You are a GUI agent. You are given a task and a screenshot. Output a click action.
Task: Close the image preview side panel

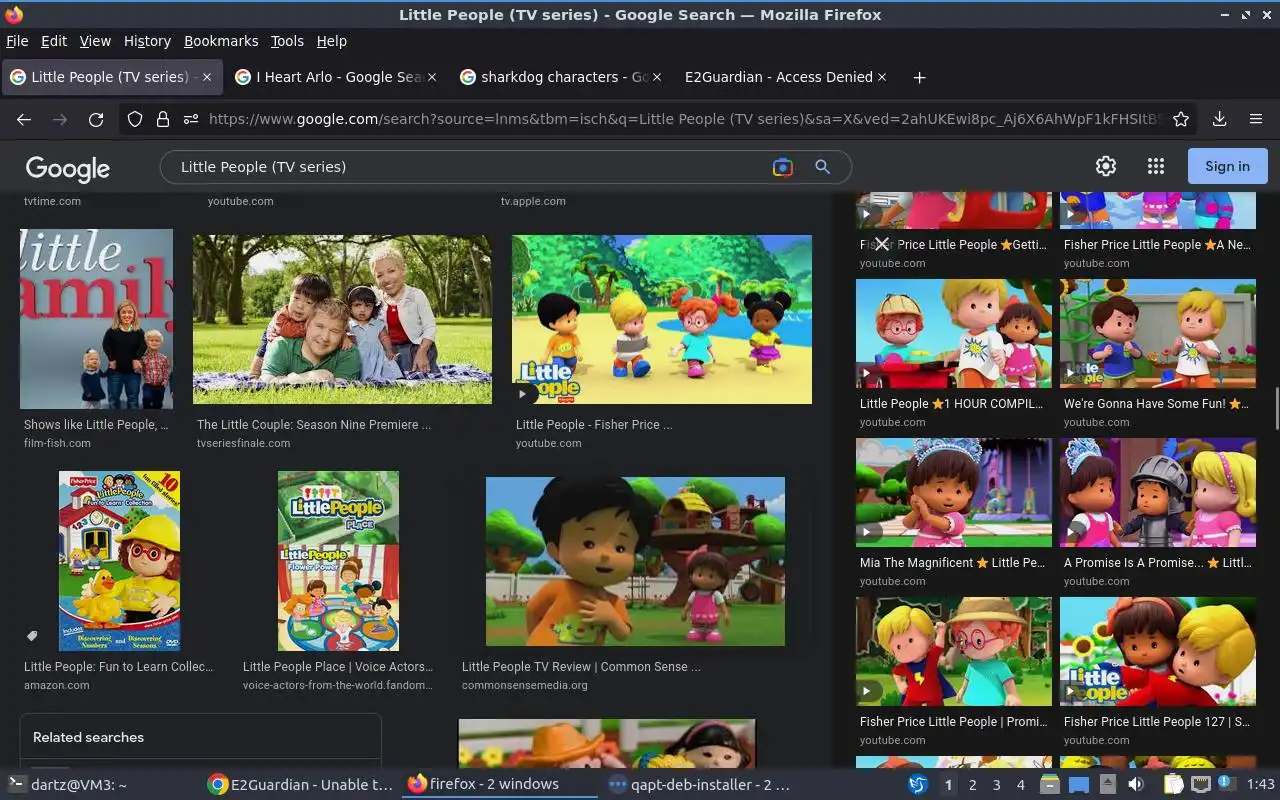point(881,244)
